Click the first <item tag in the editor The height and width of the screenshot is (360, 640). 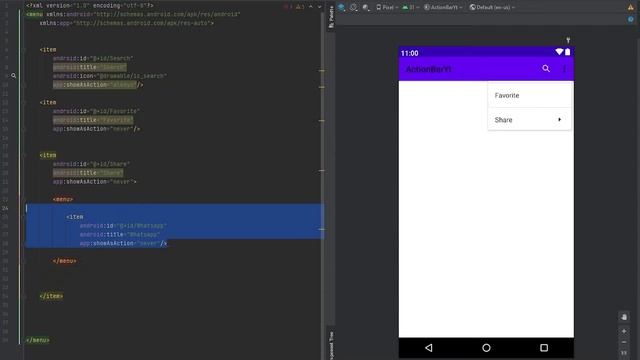pyautogui.click(x=48, y=50)
